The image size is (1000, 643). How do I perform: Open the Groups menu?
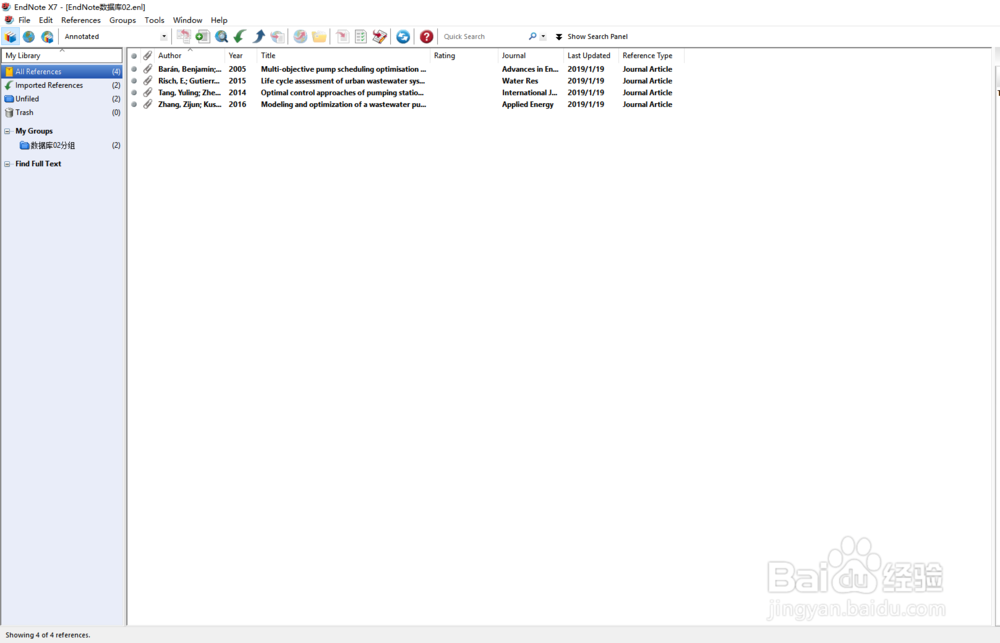[x=122, y=20]
